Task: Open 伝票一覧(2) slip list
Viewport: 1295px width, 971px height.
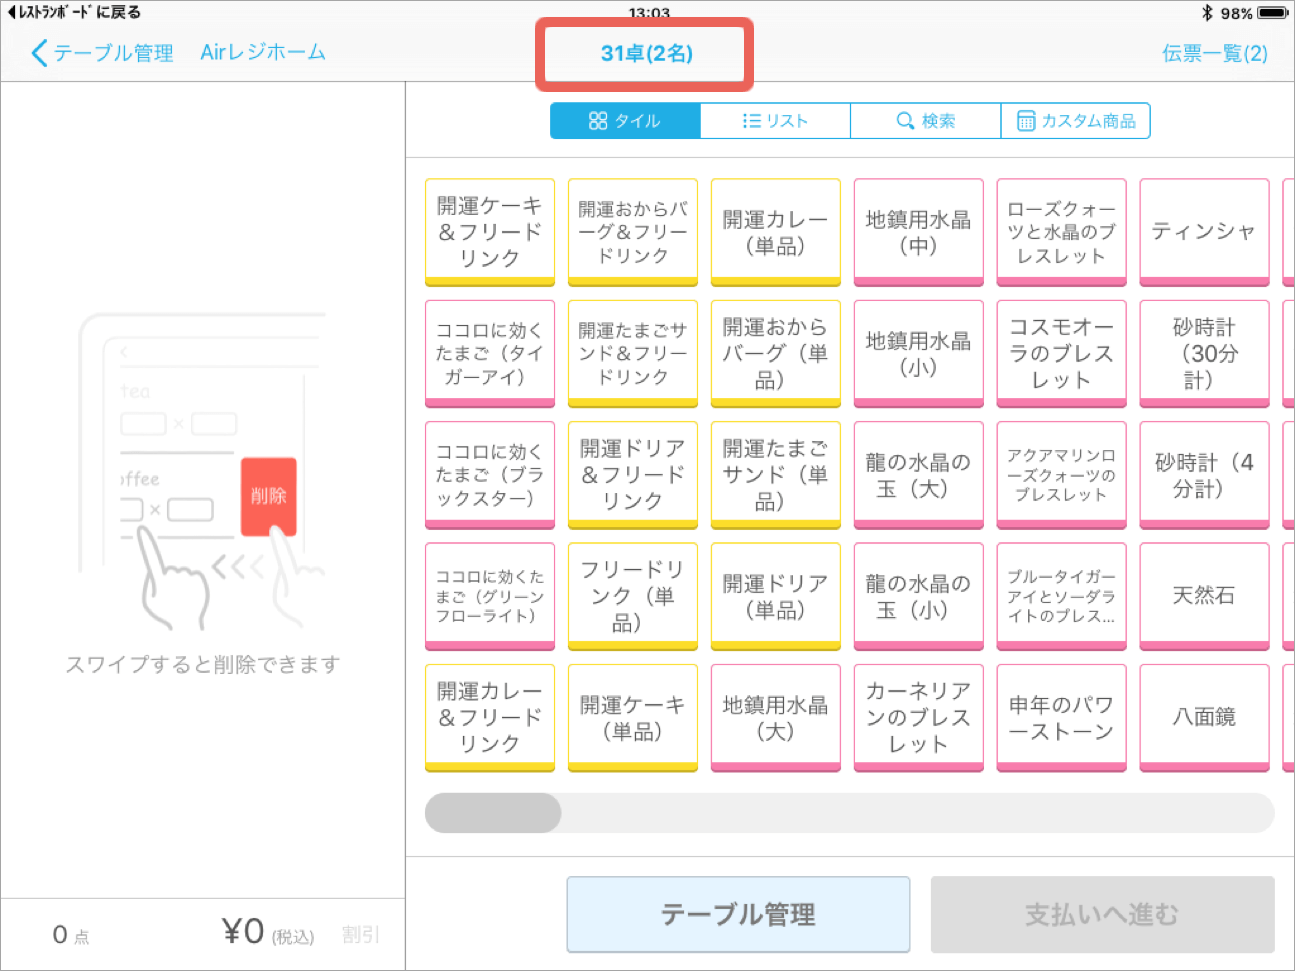Action: [1214, 53]
